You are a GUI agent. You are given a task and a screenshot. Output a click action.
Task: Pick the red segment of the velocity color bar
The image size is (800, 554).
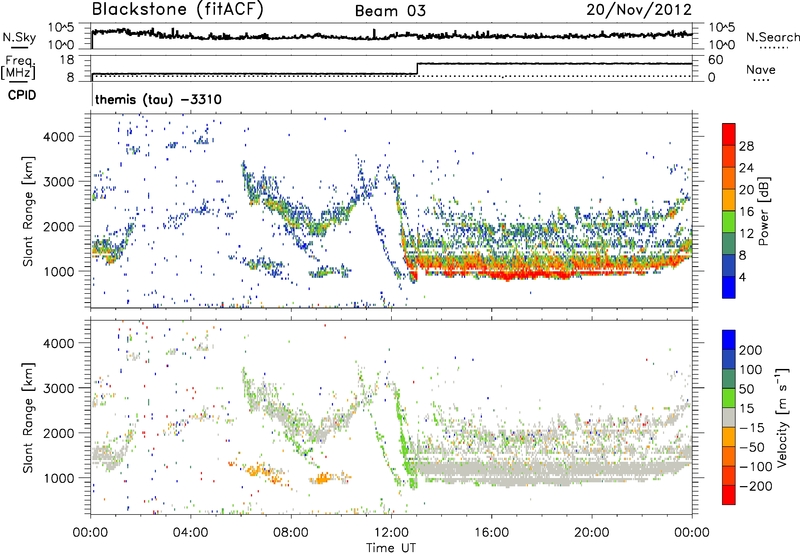click(729, 495)
